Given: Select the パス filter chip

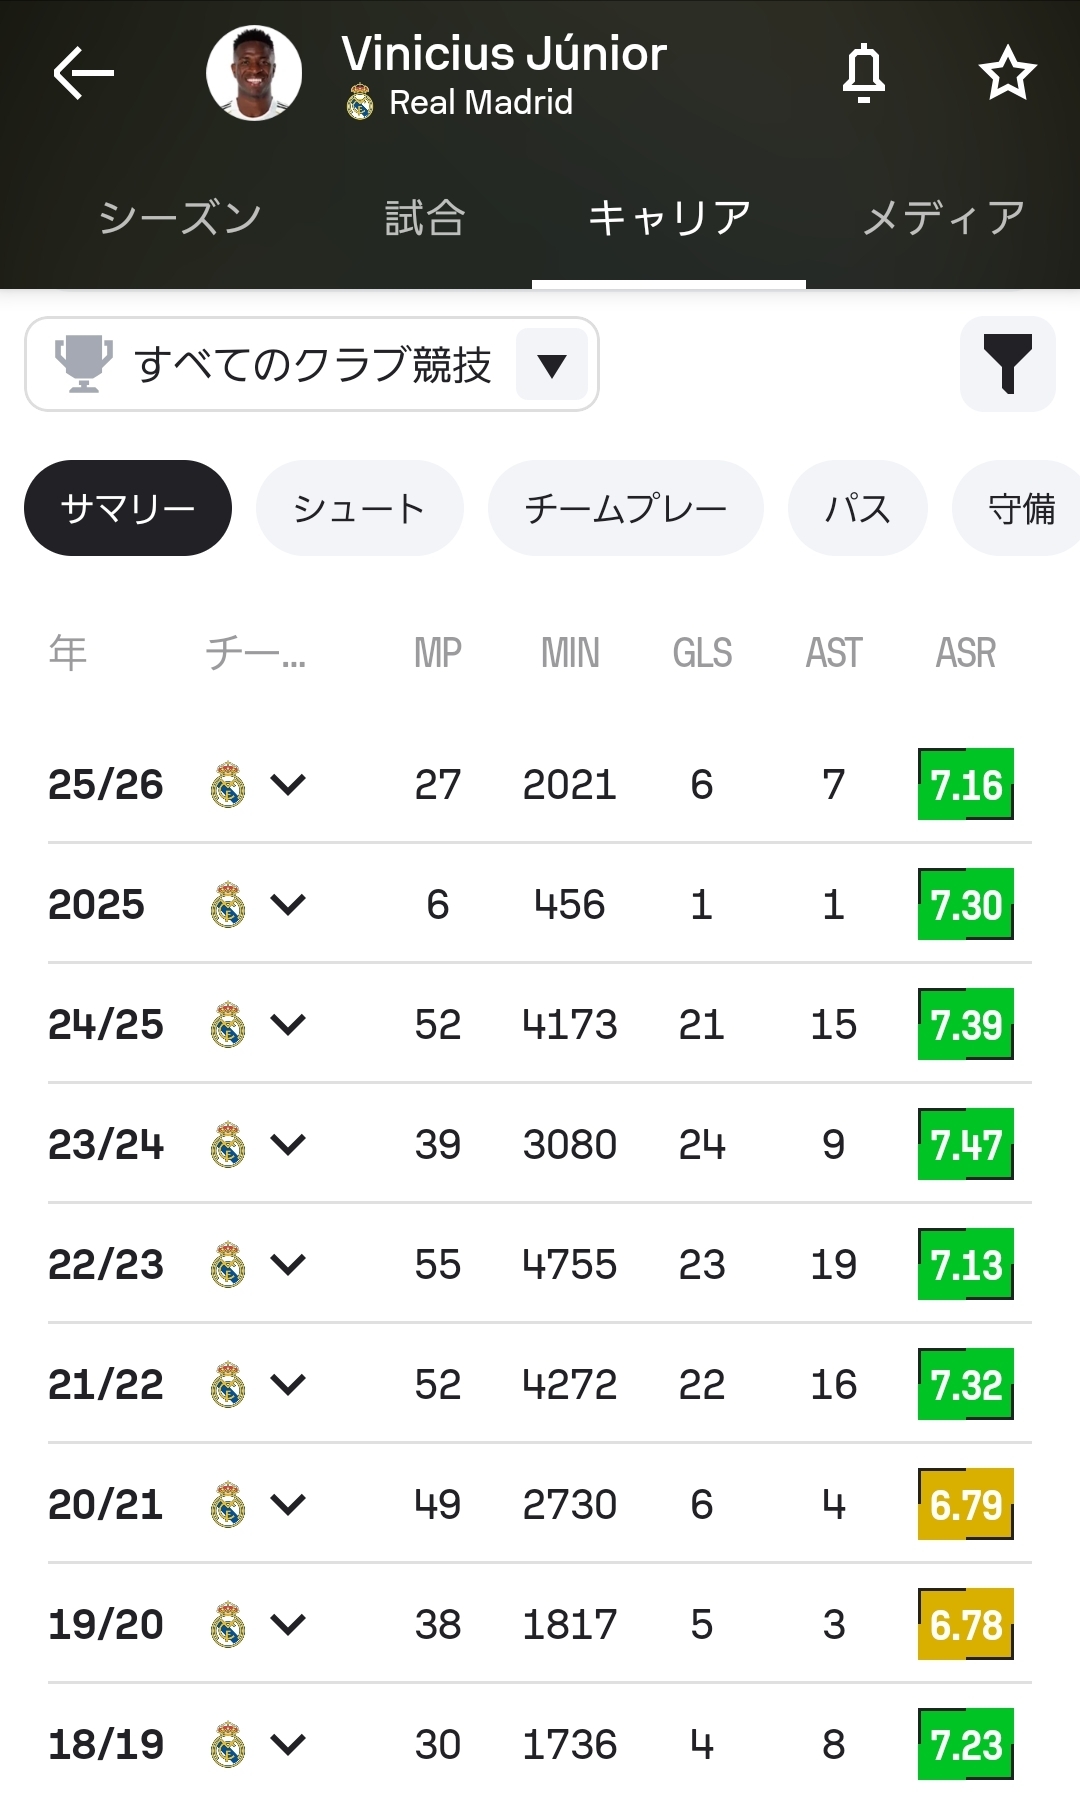Looking at the screenshot, I should point(857,508).
